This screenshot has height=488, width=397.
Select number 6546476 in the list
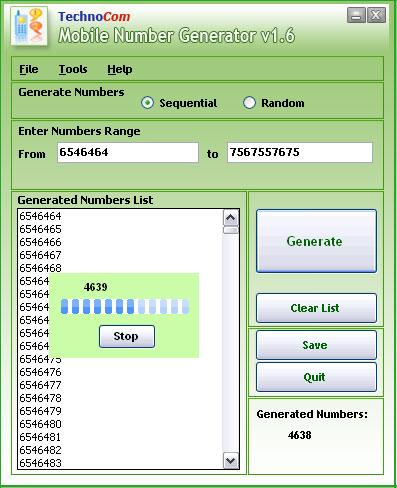(x=40, y=372)
